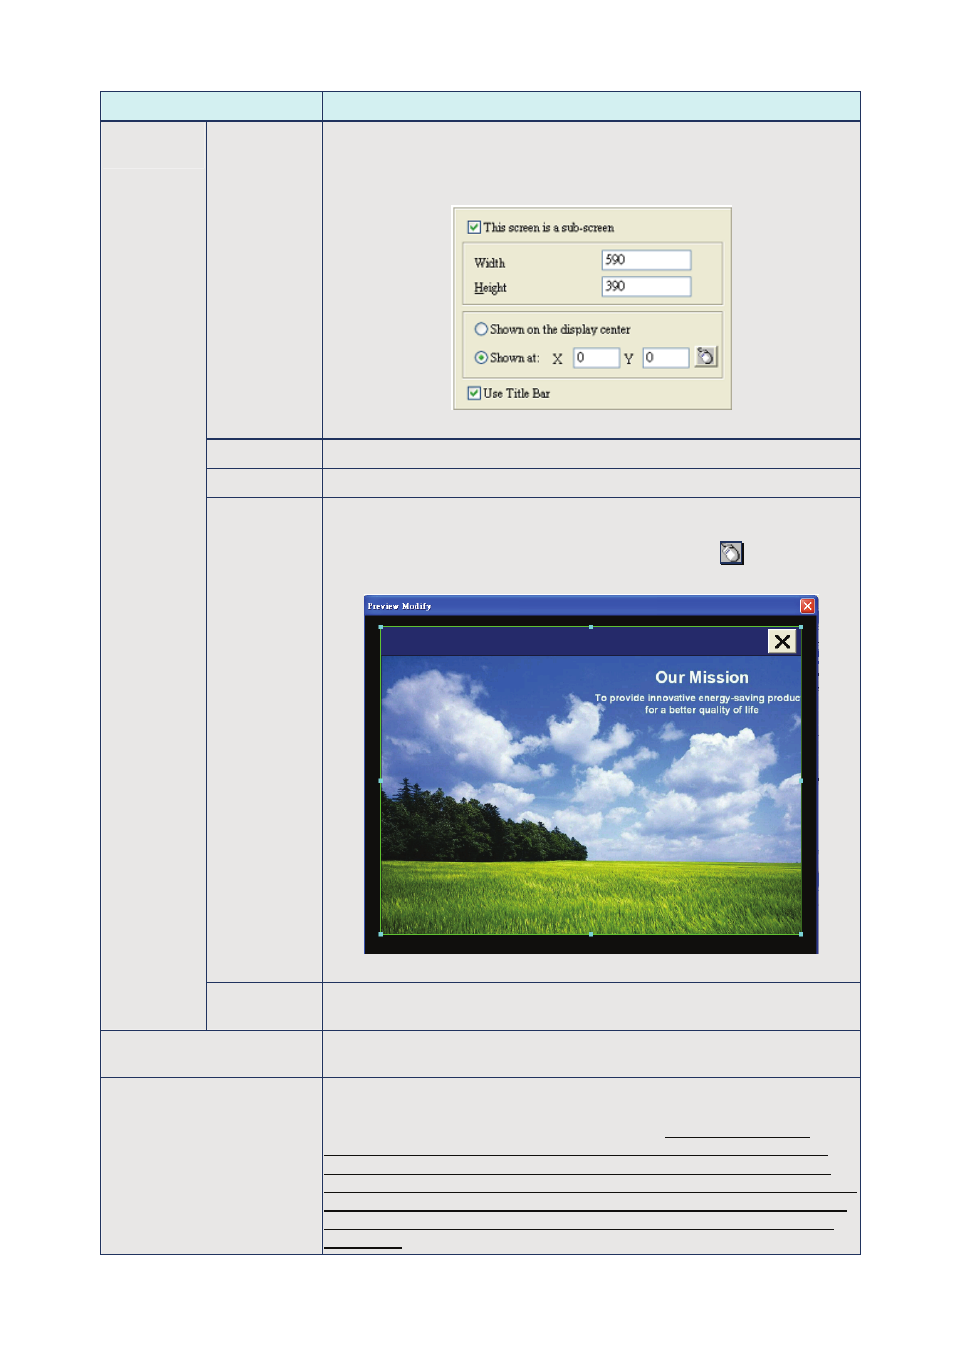Click the 'Our Mission' heading text

click(702, 677)
